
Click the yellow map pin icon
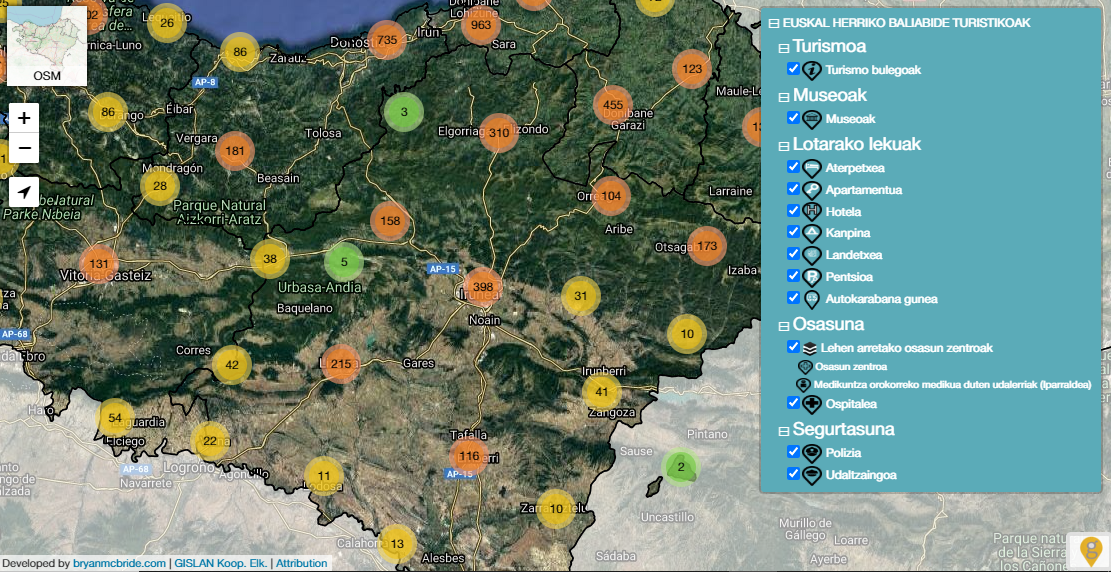[1089, 551]
